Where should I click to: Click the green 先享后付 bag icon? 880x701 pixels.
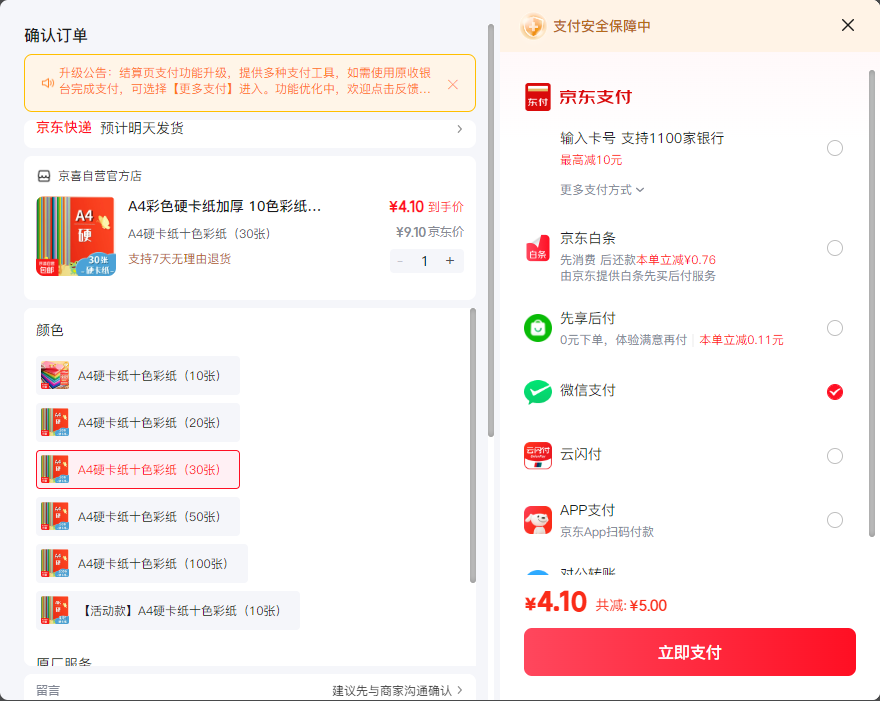537,328
